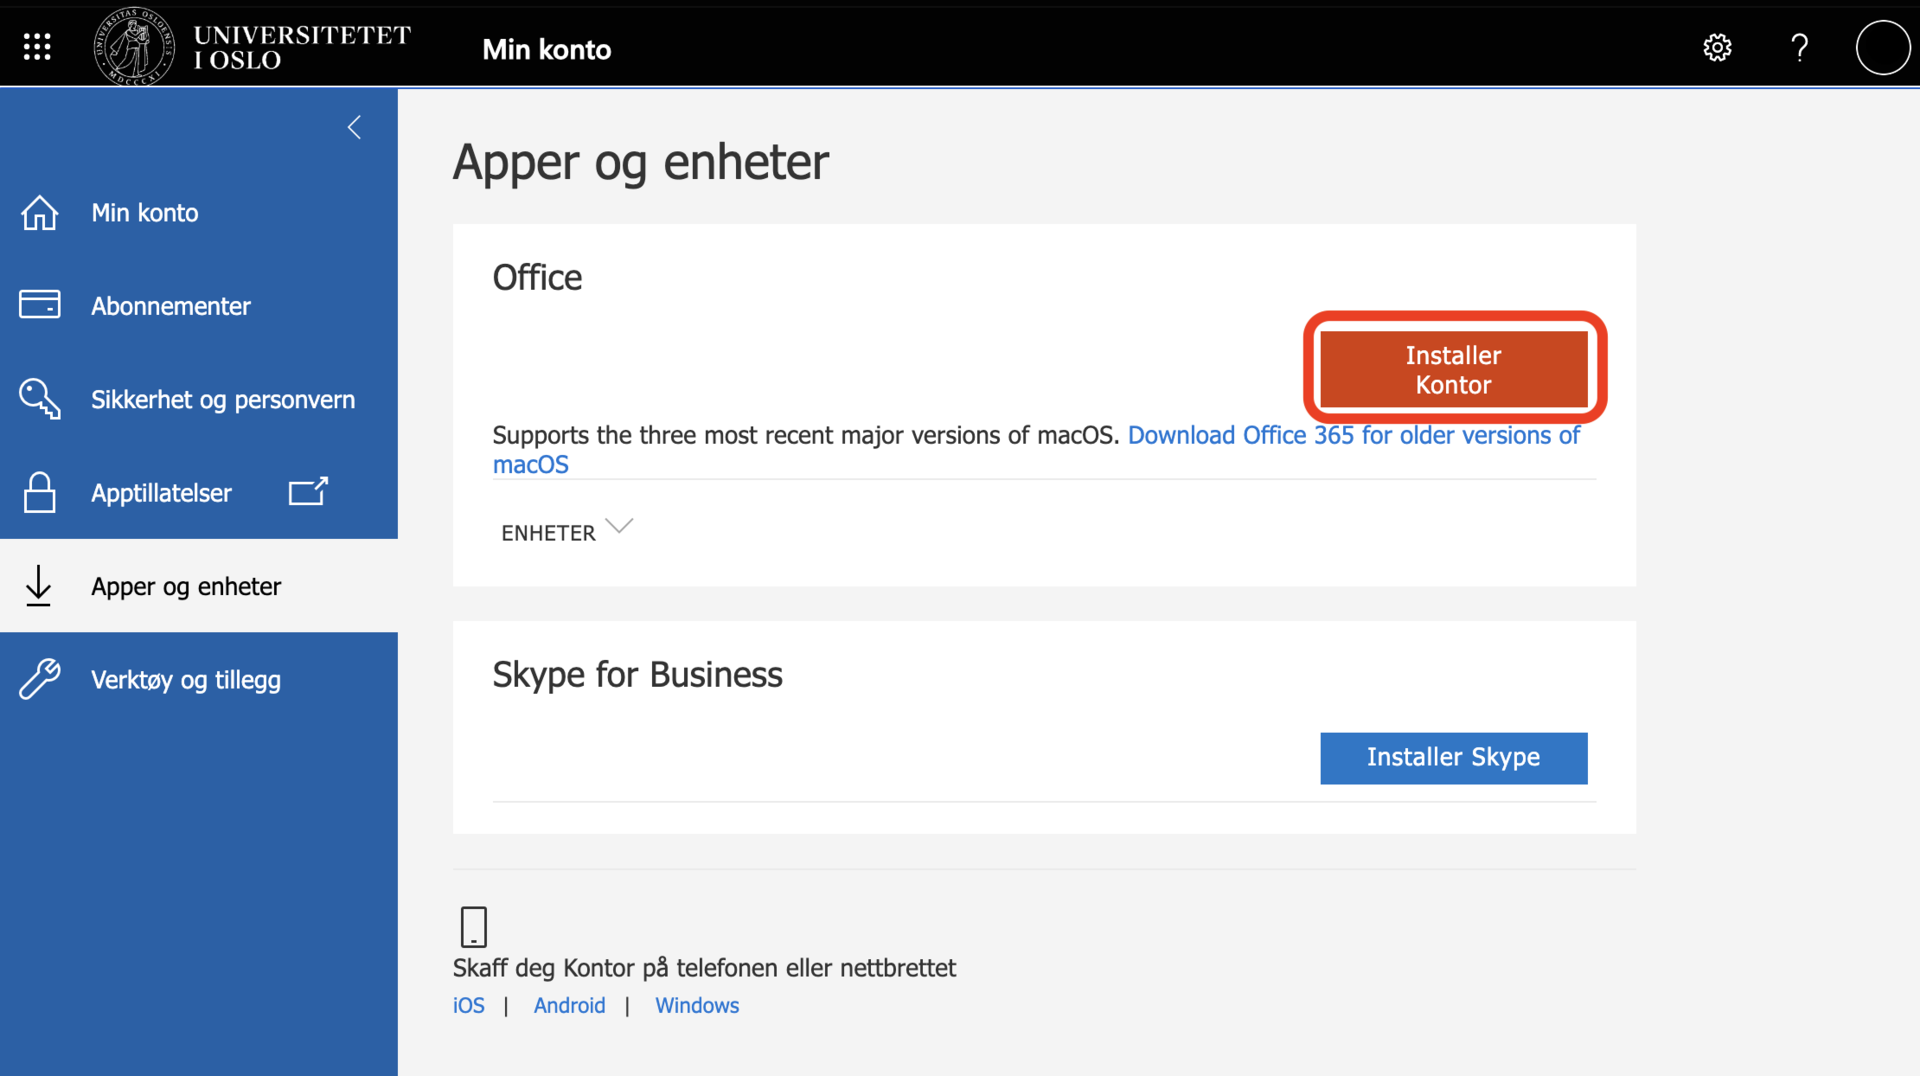Open Apptillatelser in sidebar
The width and height of the screenshot is (1920, 1076).
pyautogui.click(x=199, y=492)
